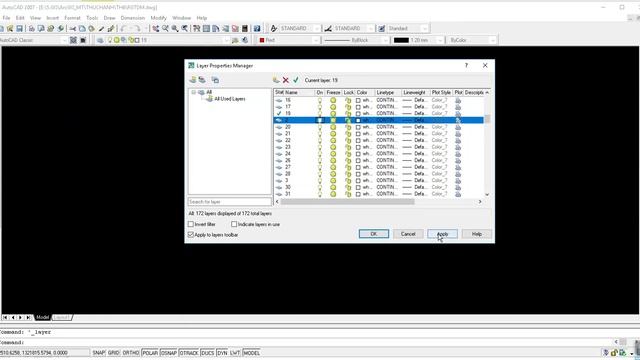Image resolution: width=640 pixels, height=360 pixels.
Task: Click the Text Style icon beside STANDARD
Action: pyautogui.click(x=274, y=29)
